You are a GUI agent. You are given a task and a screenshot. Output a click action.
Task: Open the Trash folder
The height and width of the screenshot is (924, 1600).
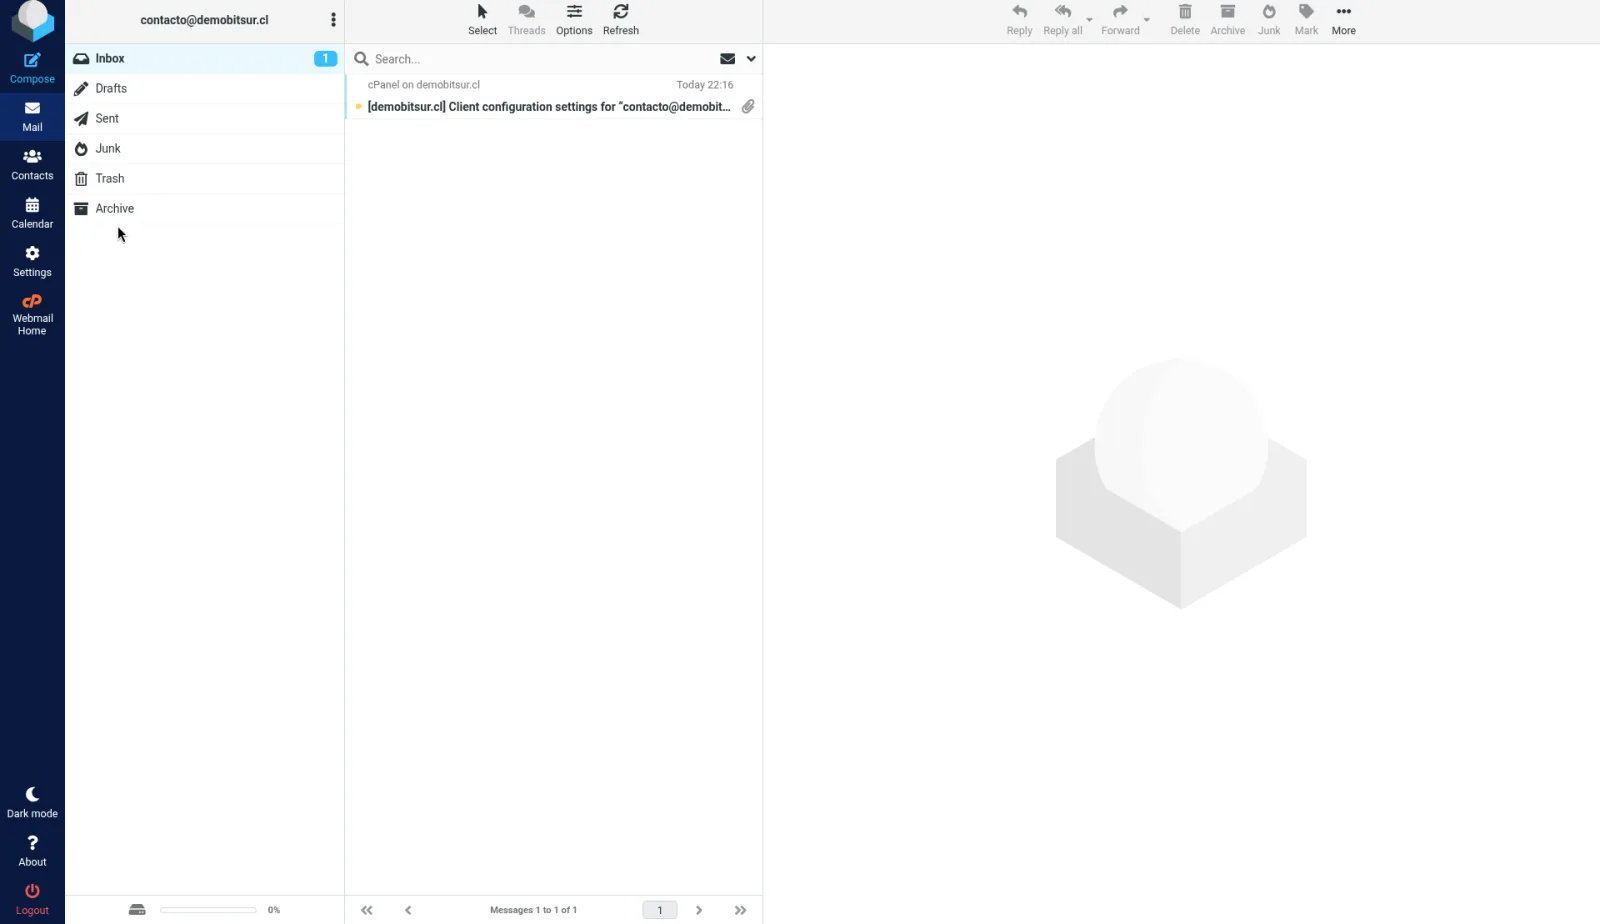click(x=205, y=178)
